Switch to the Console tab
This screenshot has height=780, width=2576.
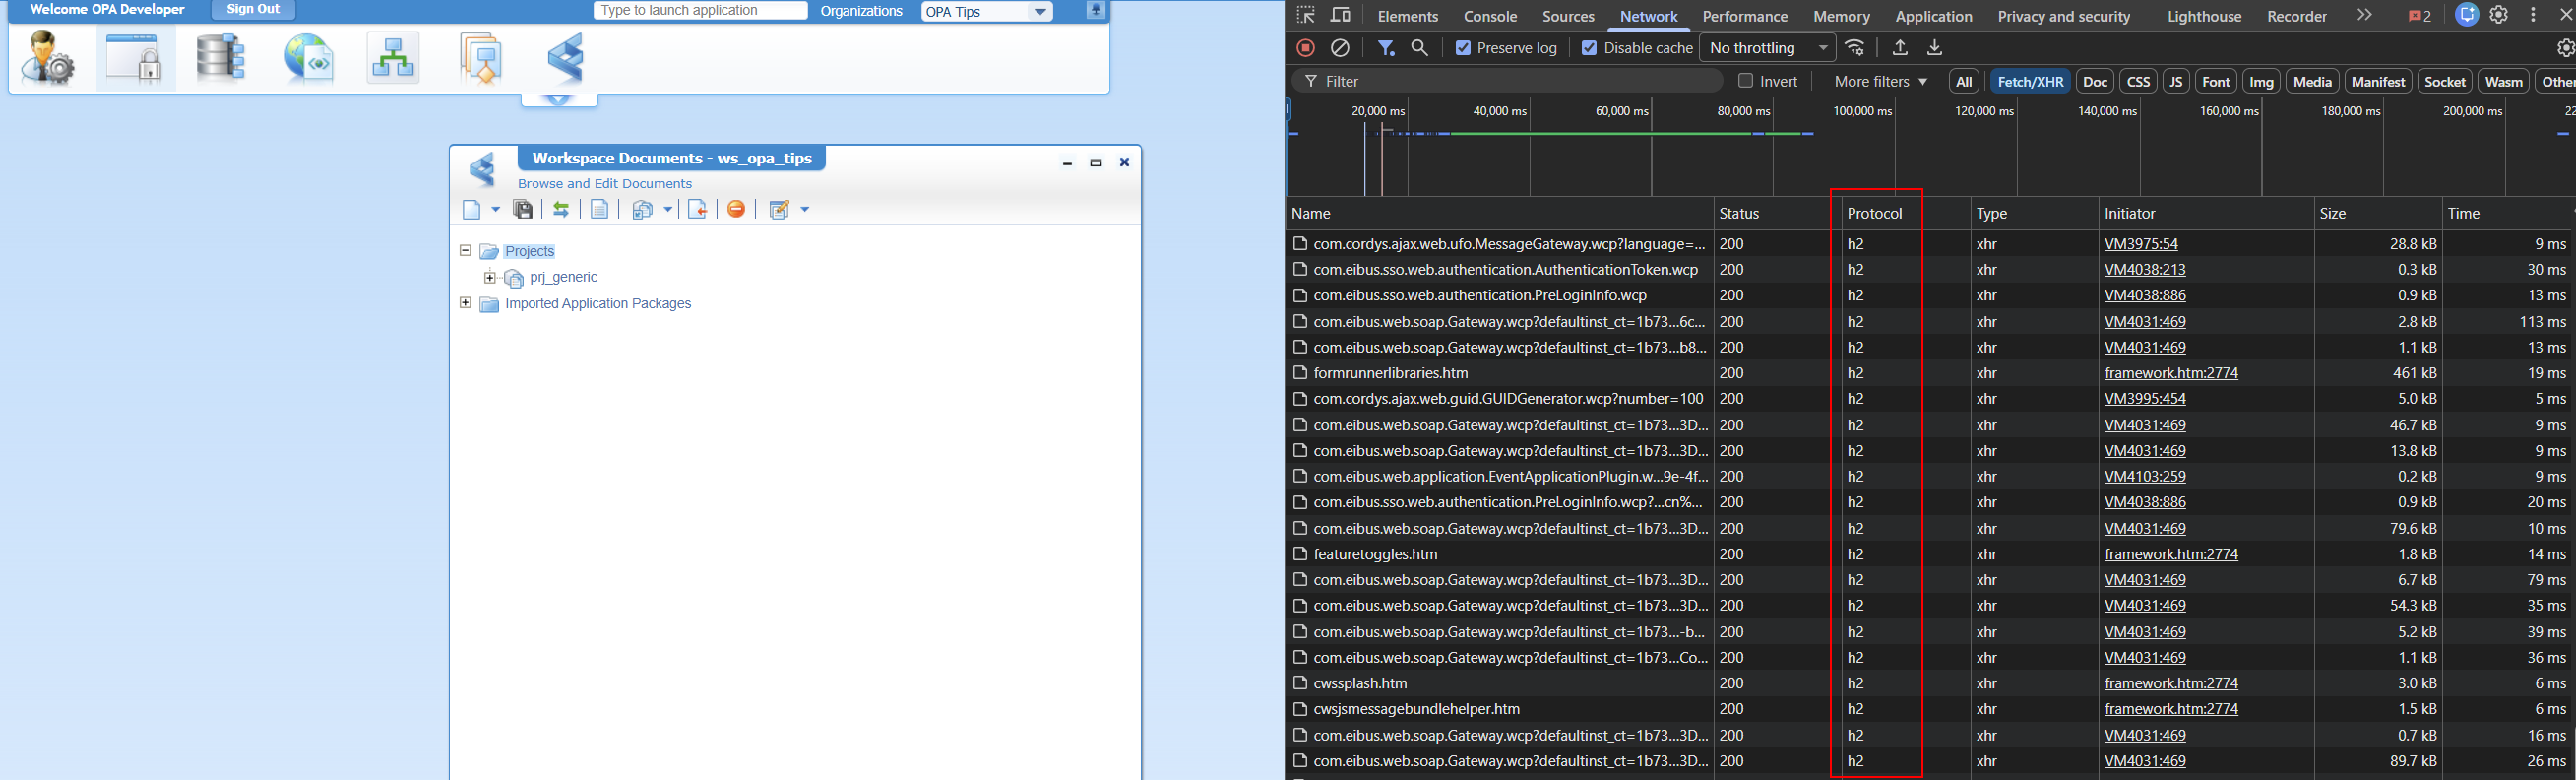[1490, 16]
